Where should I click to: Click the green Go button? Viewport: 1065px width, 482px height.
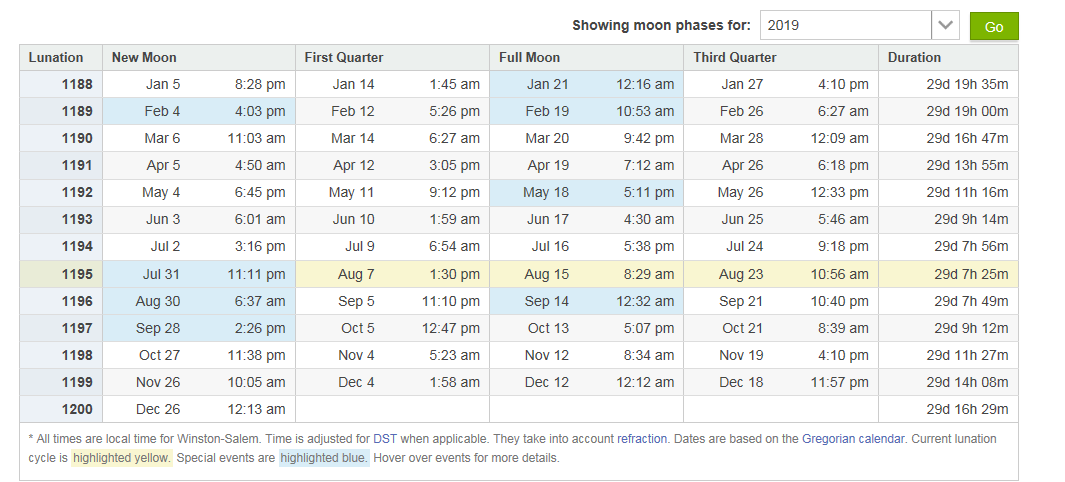[x=994, y=26]
